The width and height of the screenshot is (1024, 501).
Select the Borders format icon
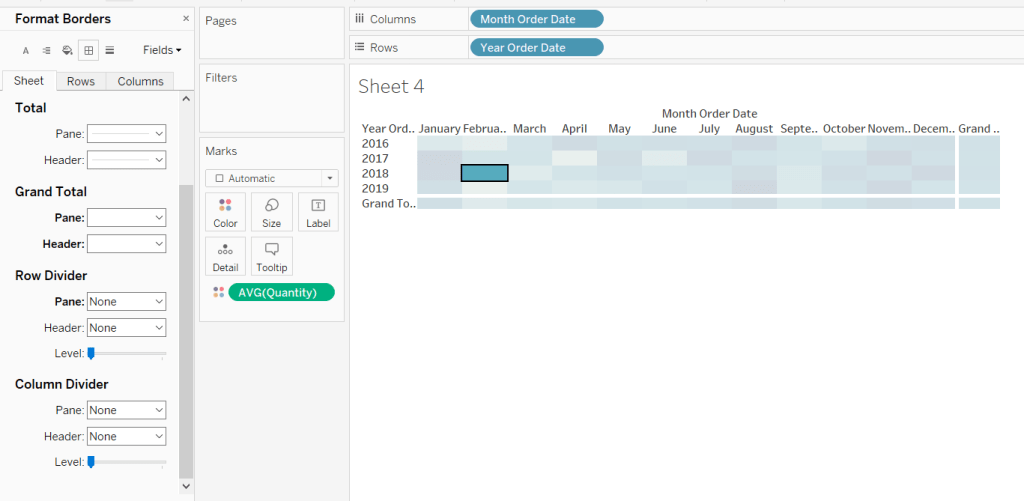pos(88,50)
